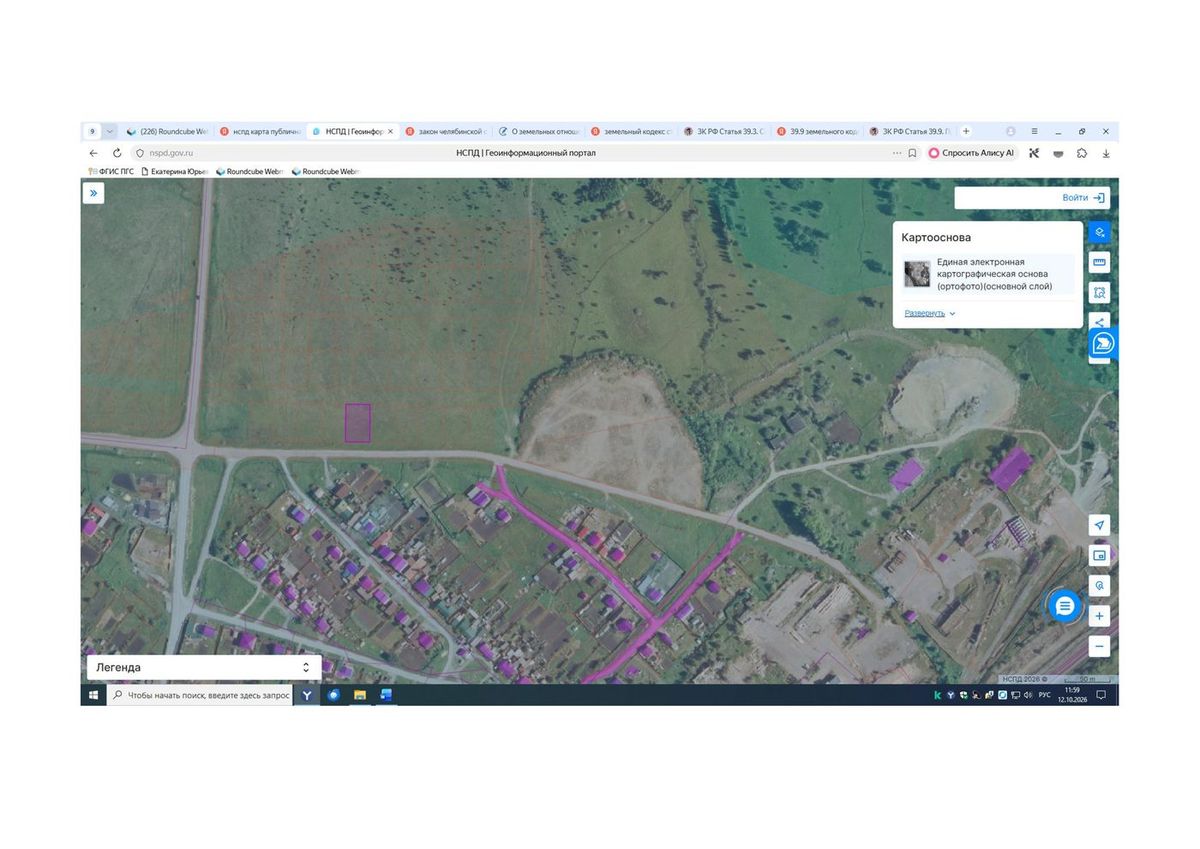
Task: Open the browser extensions puzzle icon
Action: tap(1082, 153)
